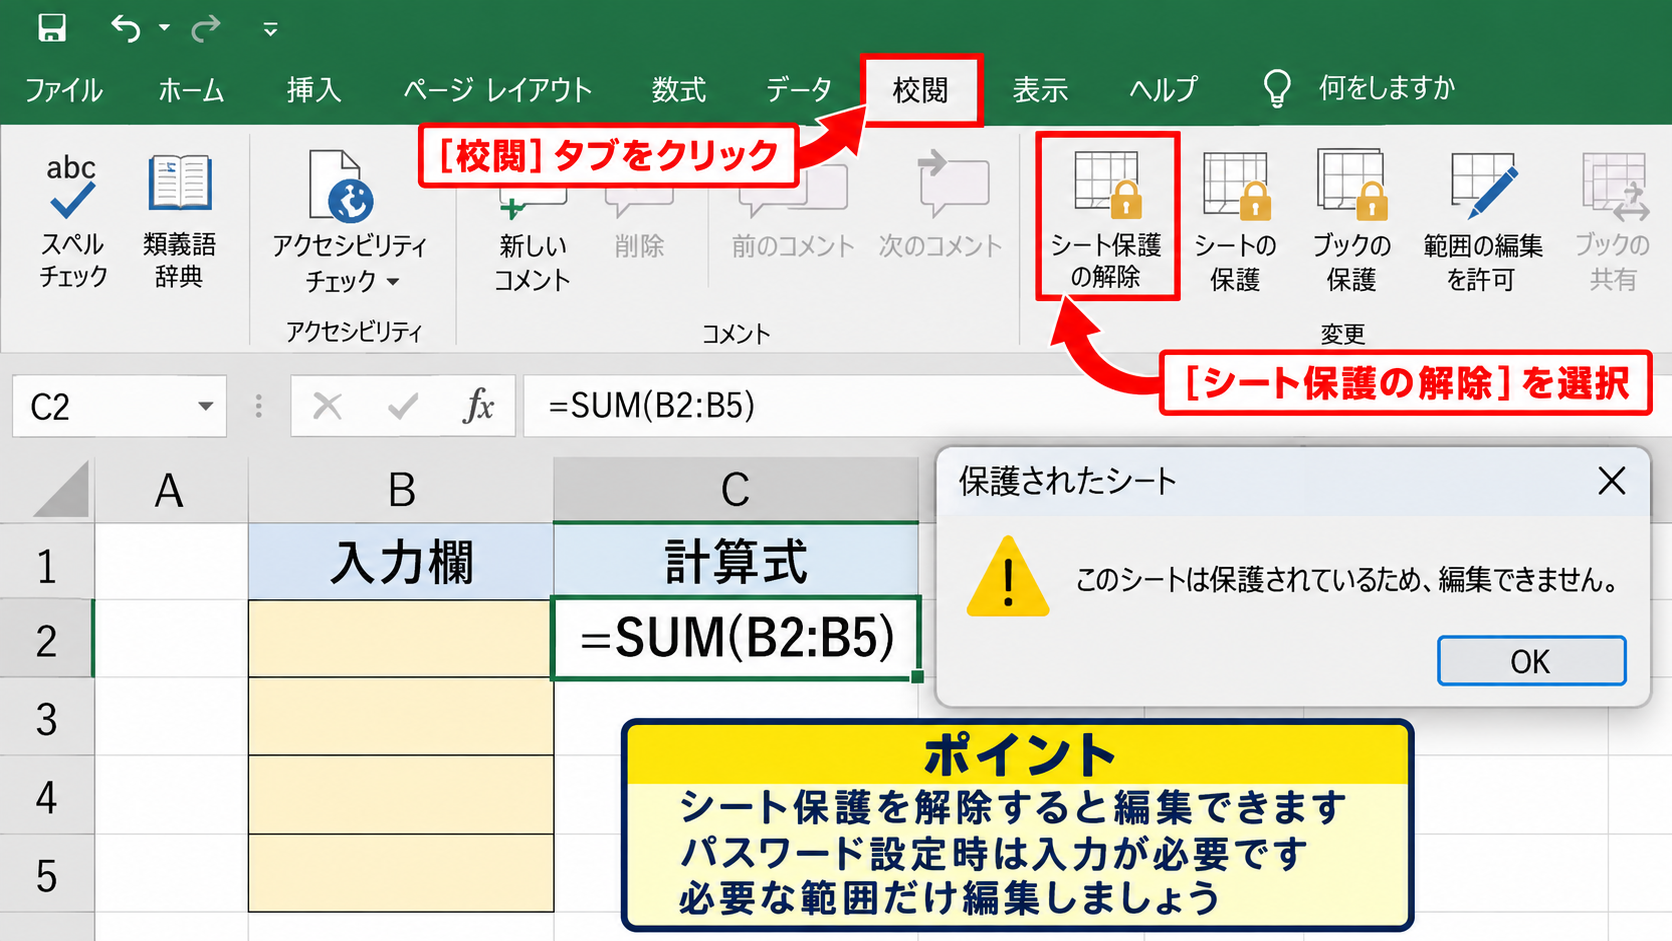The width and height of the screenshot is (1672, 941).
Task: Close the 保護されたシート dialog
Action: [x=1611, y=481]
